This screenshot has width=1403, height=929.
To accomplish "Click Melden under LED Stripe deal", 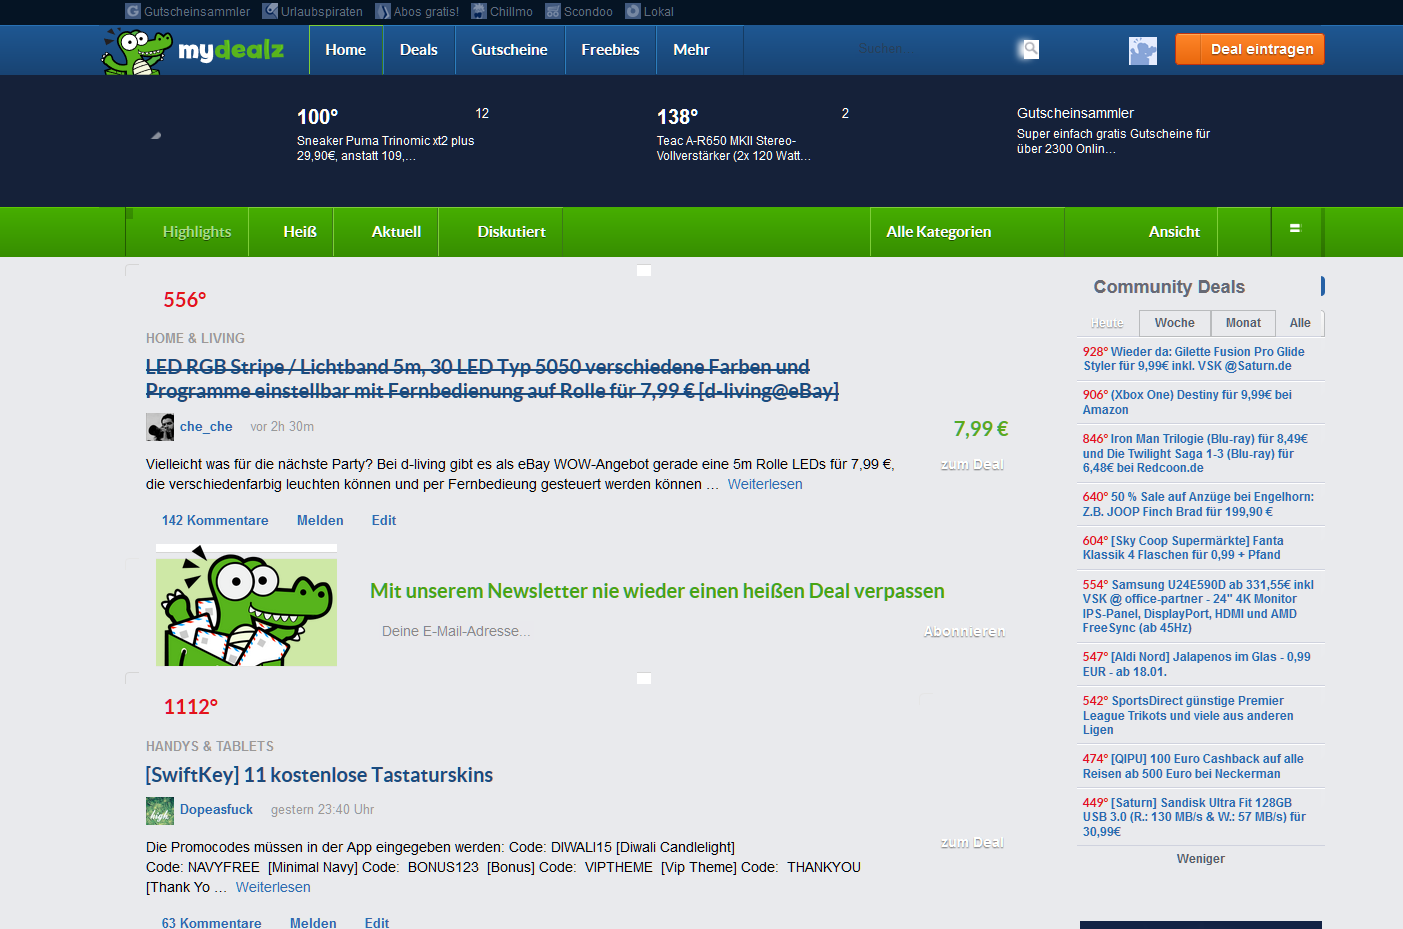I will click(320, 521).
